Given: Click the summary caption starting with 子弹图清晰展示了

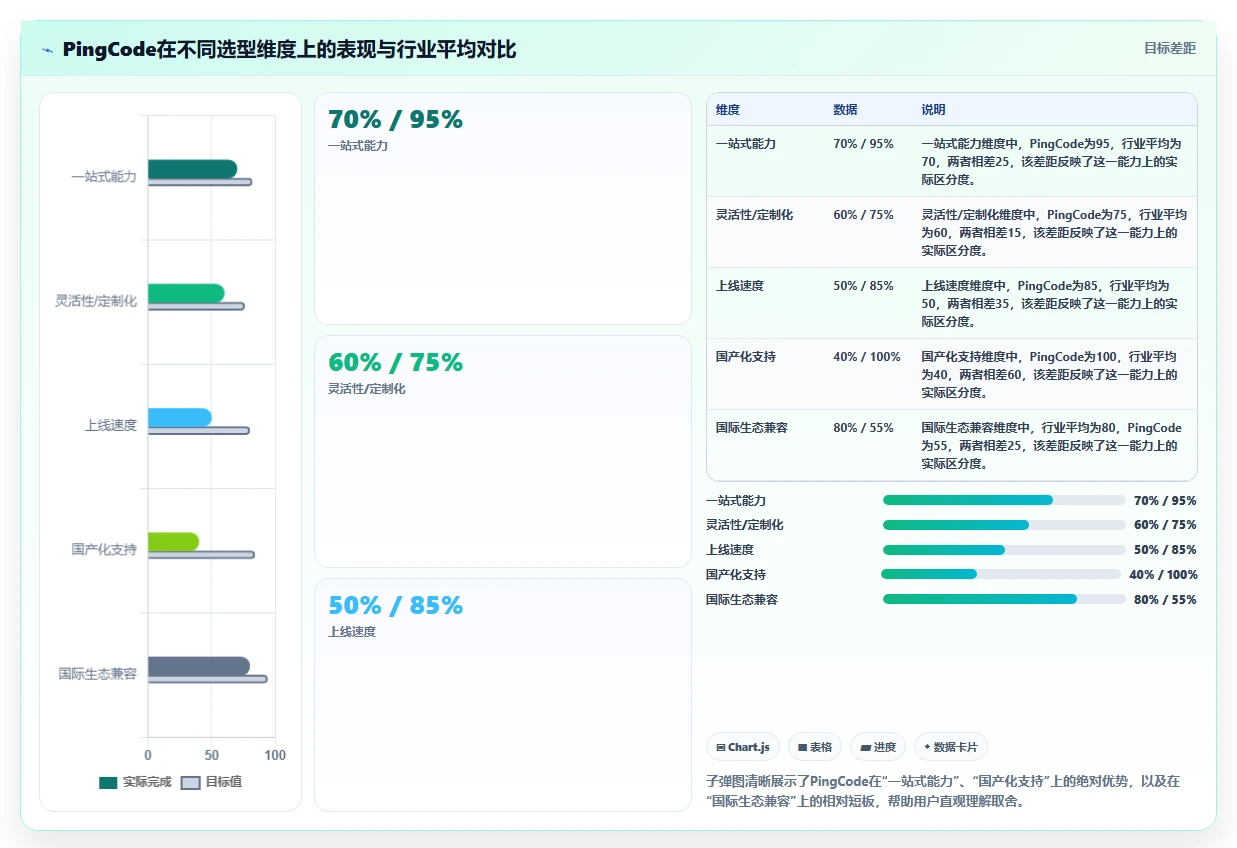Looking at the screenshot, I should tap(943, 791).
